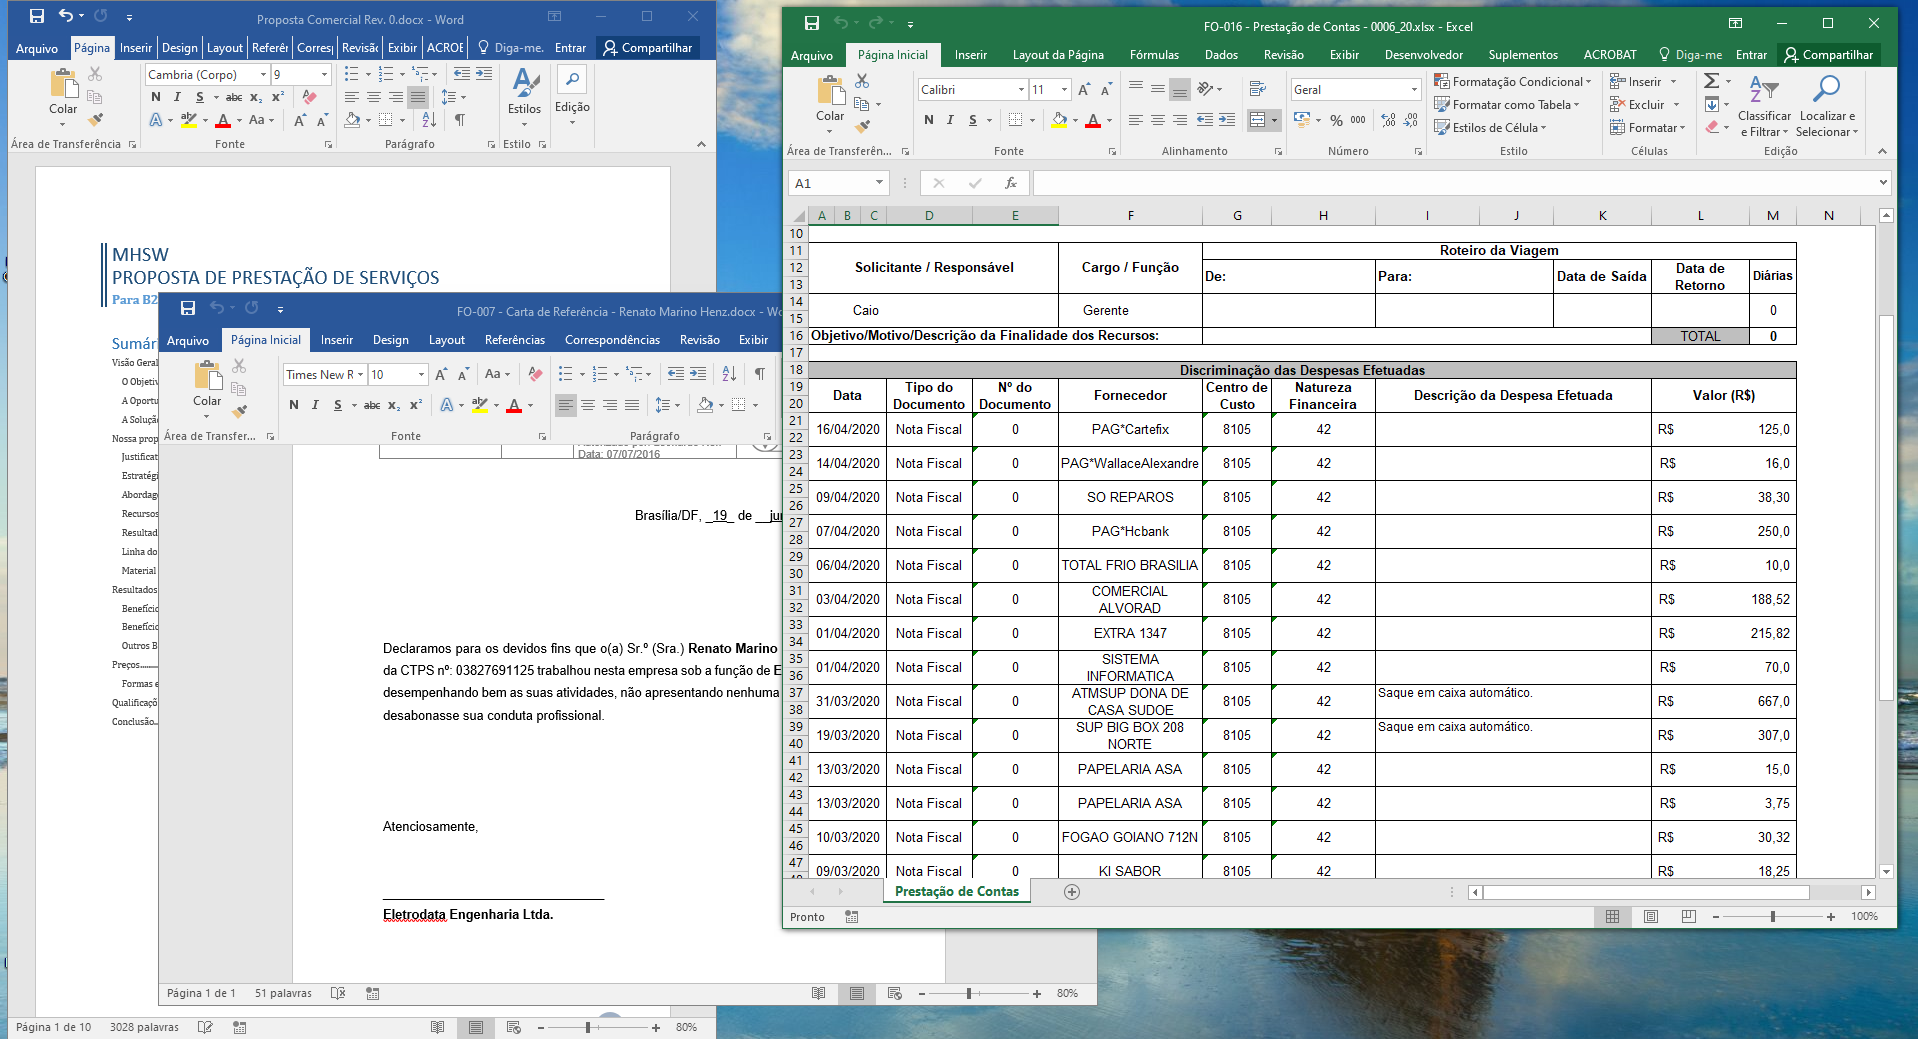
Task: Open the Inserir cells button in Excel Células group
Action: click(x=1644, y=82)
